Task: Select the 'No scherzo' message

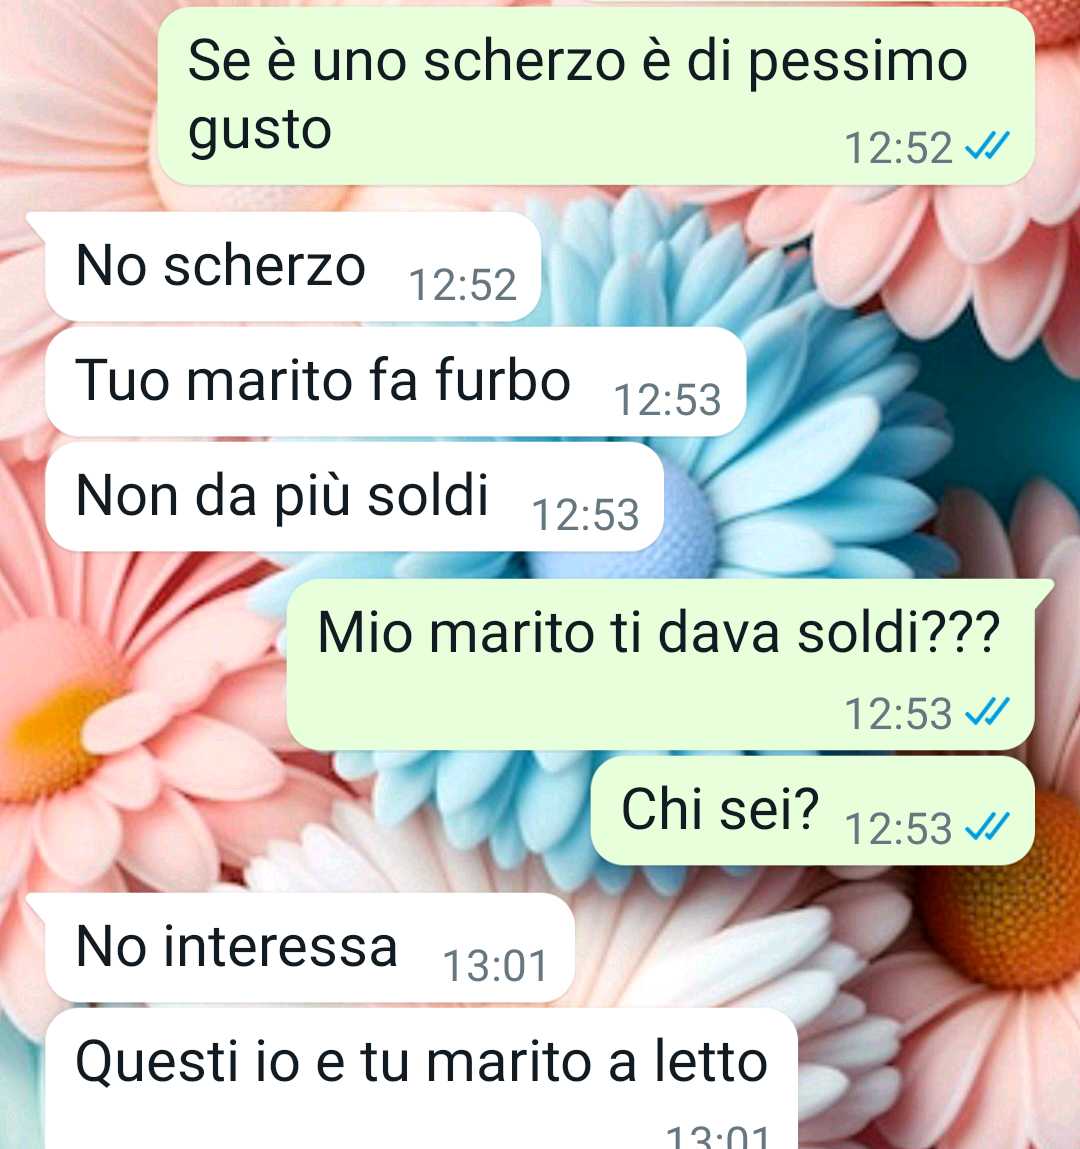Action: (x=292, y=267)
